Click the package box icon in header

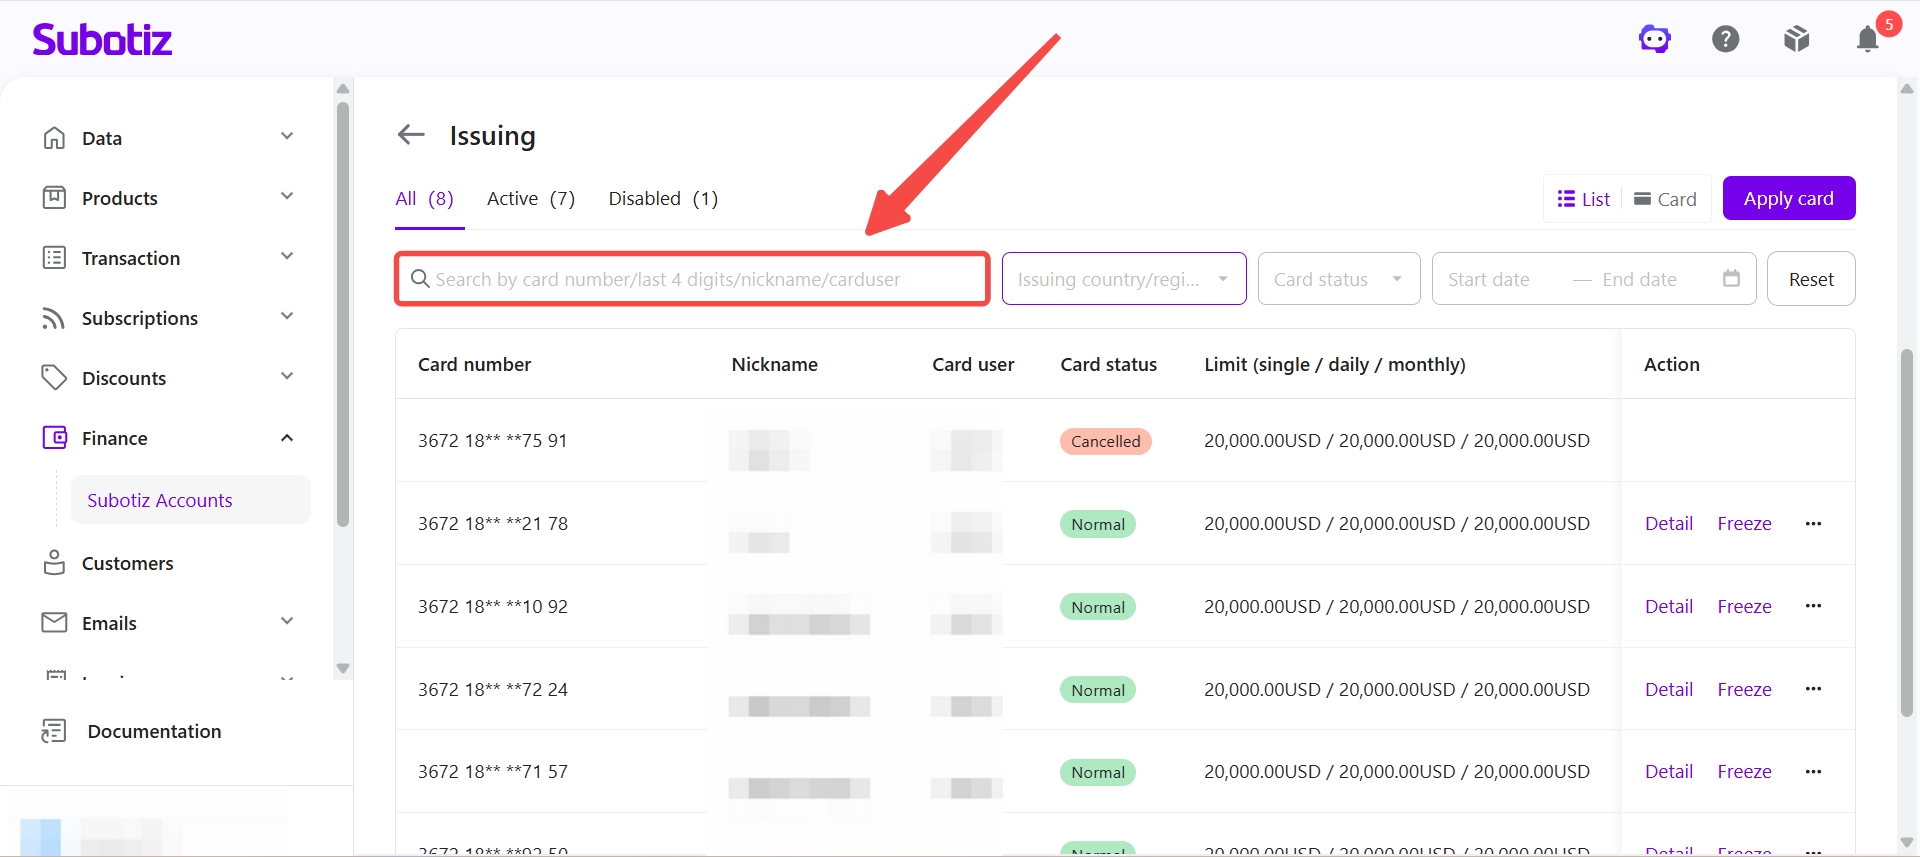(x=1797, y=39)
